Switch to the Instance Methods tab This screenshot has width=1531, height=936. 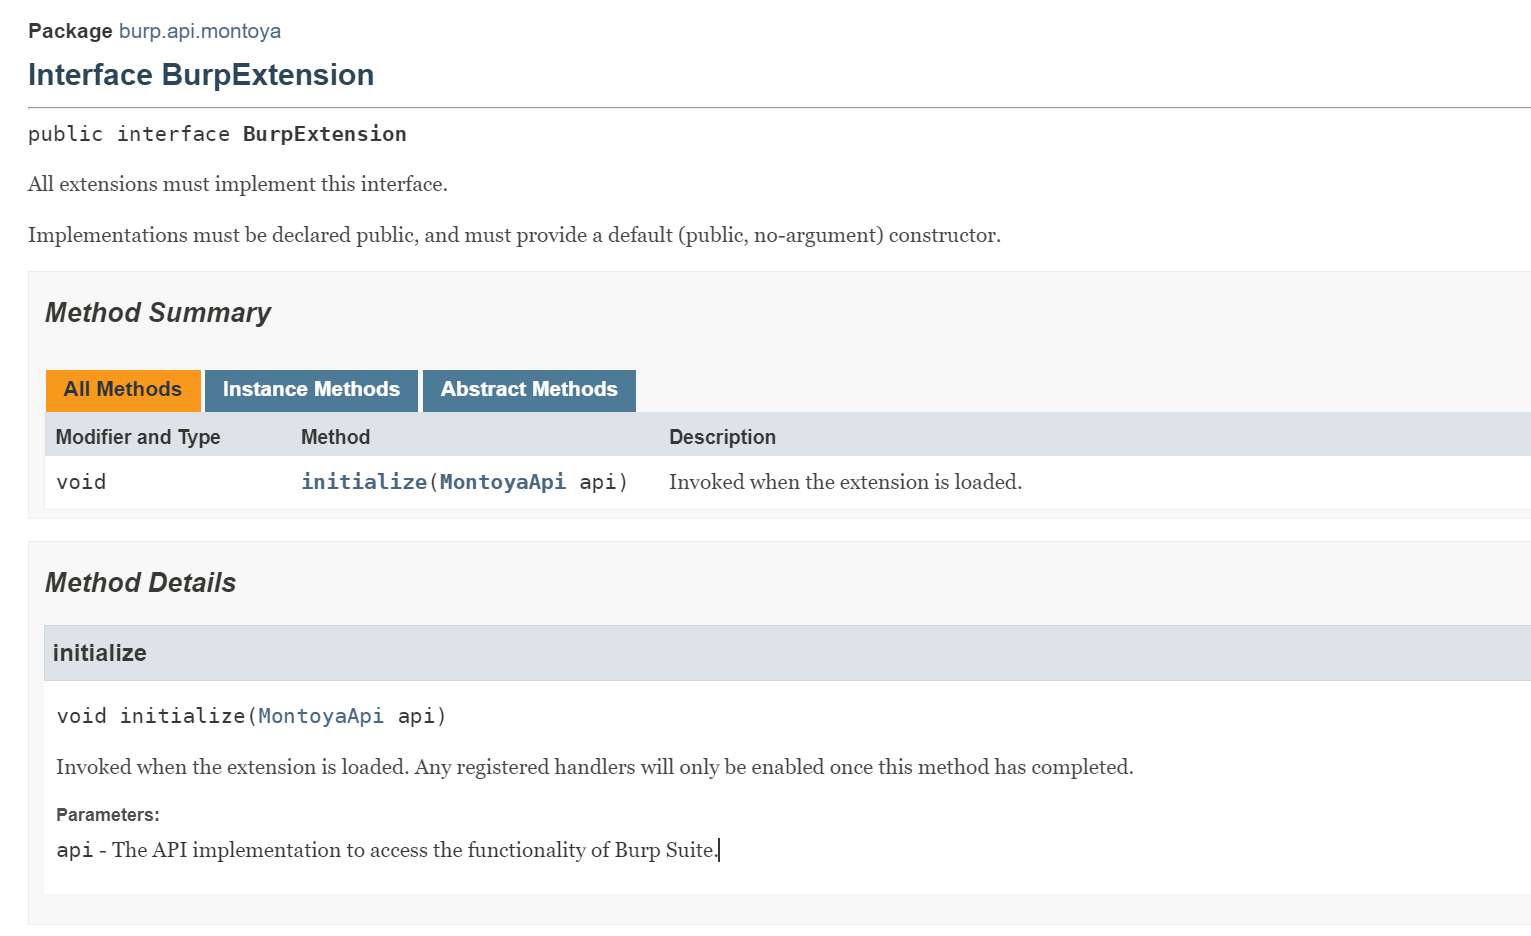[x=311, y=390]
